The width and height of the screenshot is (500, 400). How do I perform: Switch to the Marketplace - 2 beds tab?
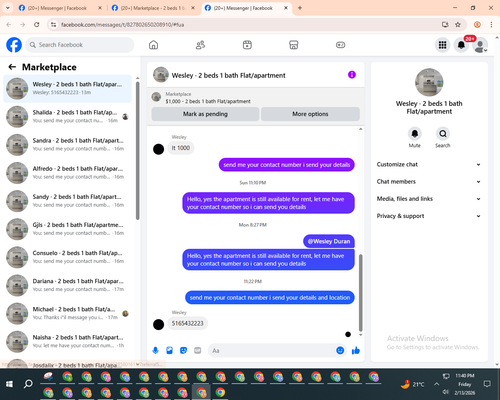[153, 8]
